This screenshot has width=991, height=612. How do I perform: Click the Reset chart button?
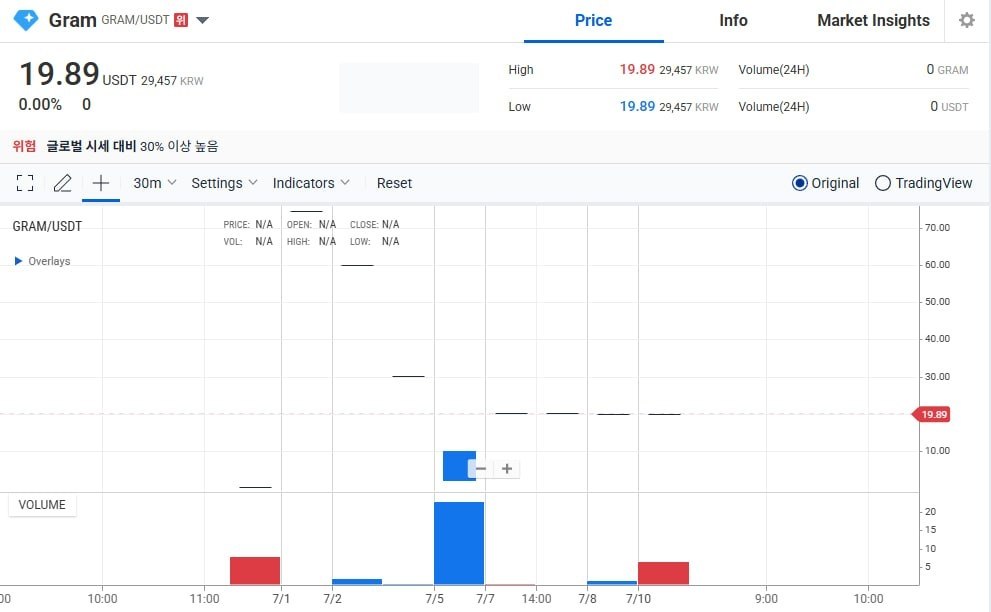tap(394, 183)
